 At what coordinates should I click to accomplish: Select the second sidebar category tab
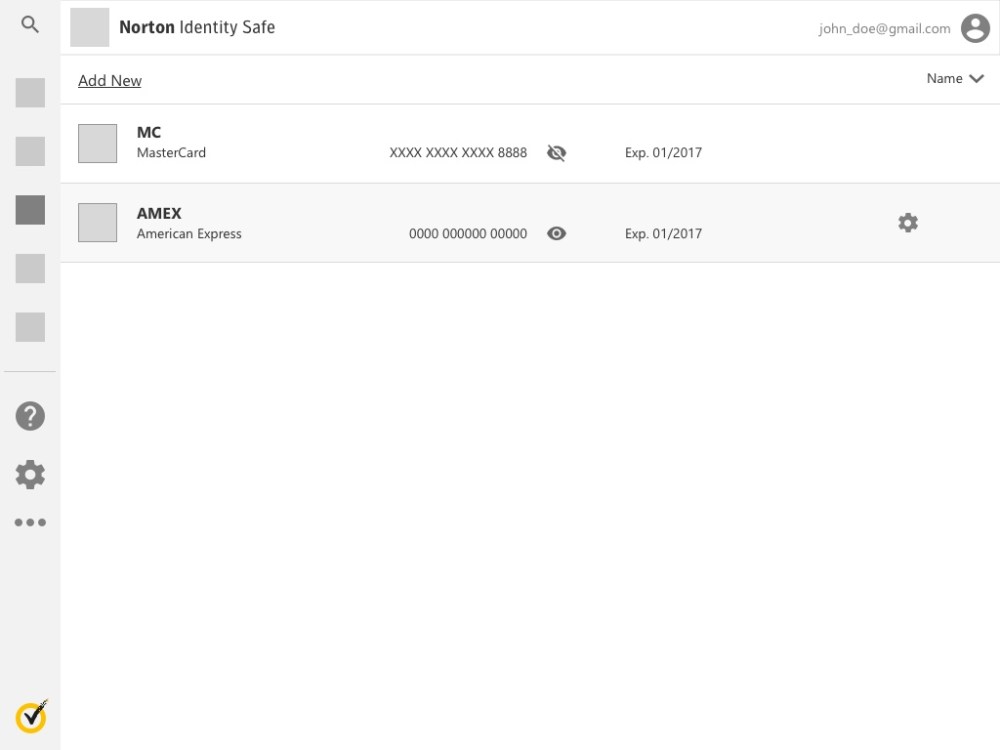pyautogui.click(x=30, y=151)
